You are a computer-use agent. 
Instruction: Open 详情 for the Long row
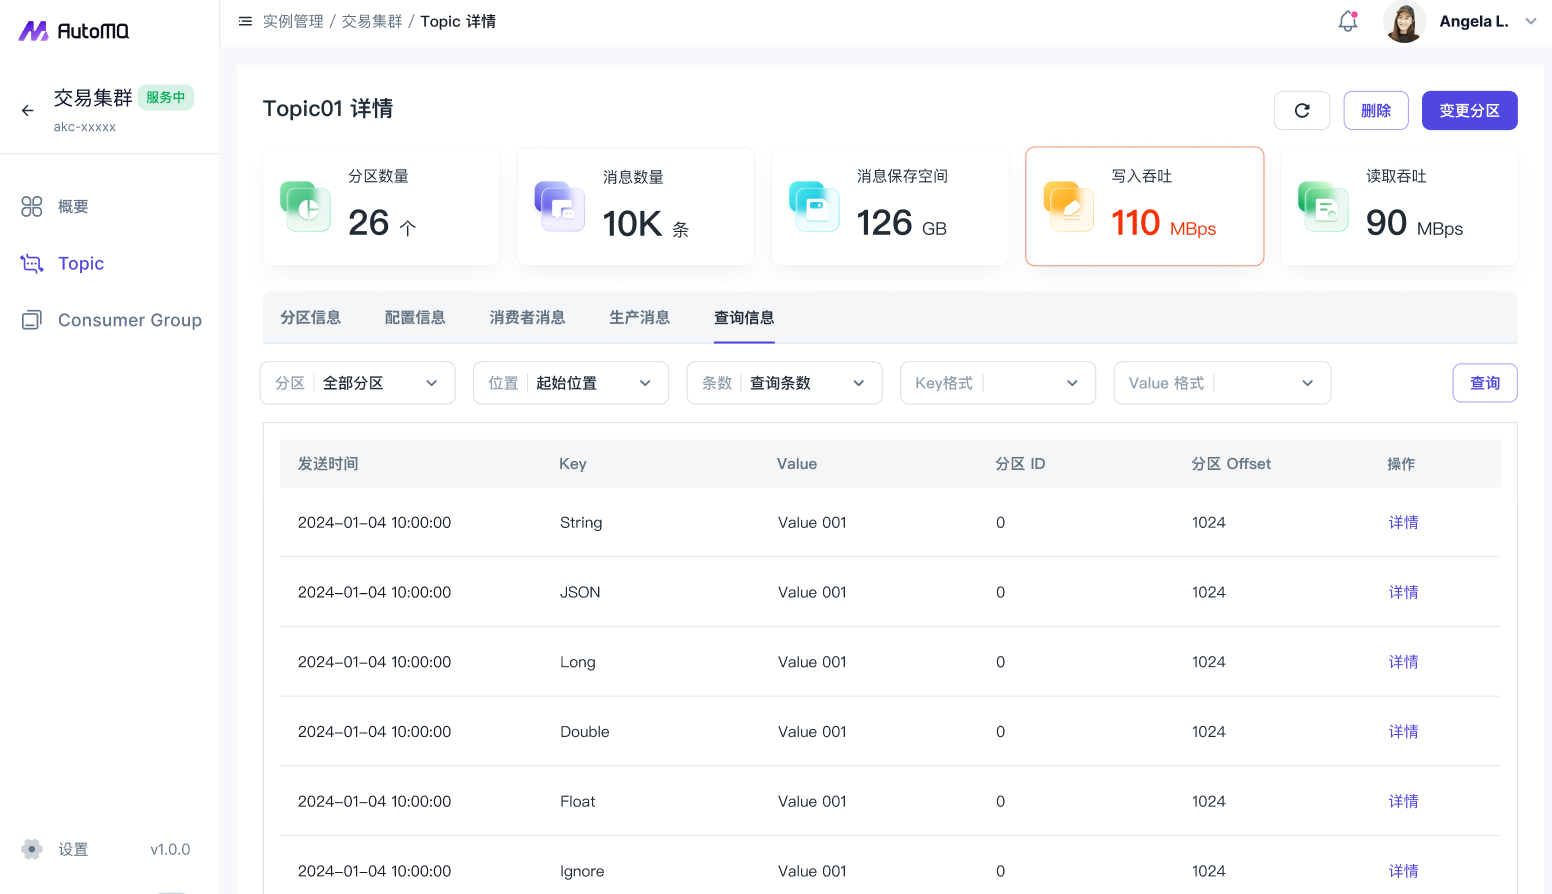tap(1403, 662)
